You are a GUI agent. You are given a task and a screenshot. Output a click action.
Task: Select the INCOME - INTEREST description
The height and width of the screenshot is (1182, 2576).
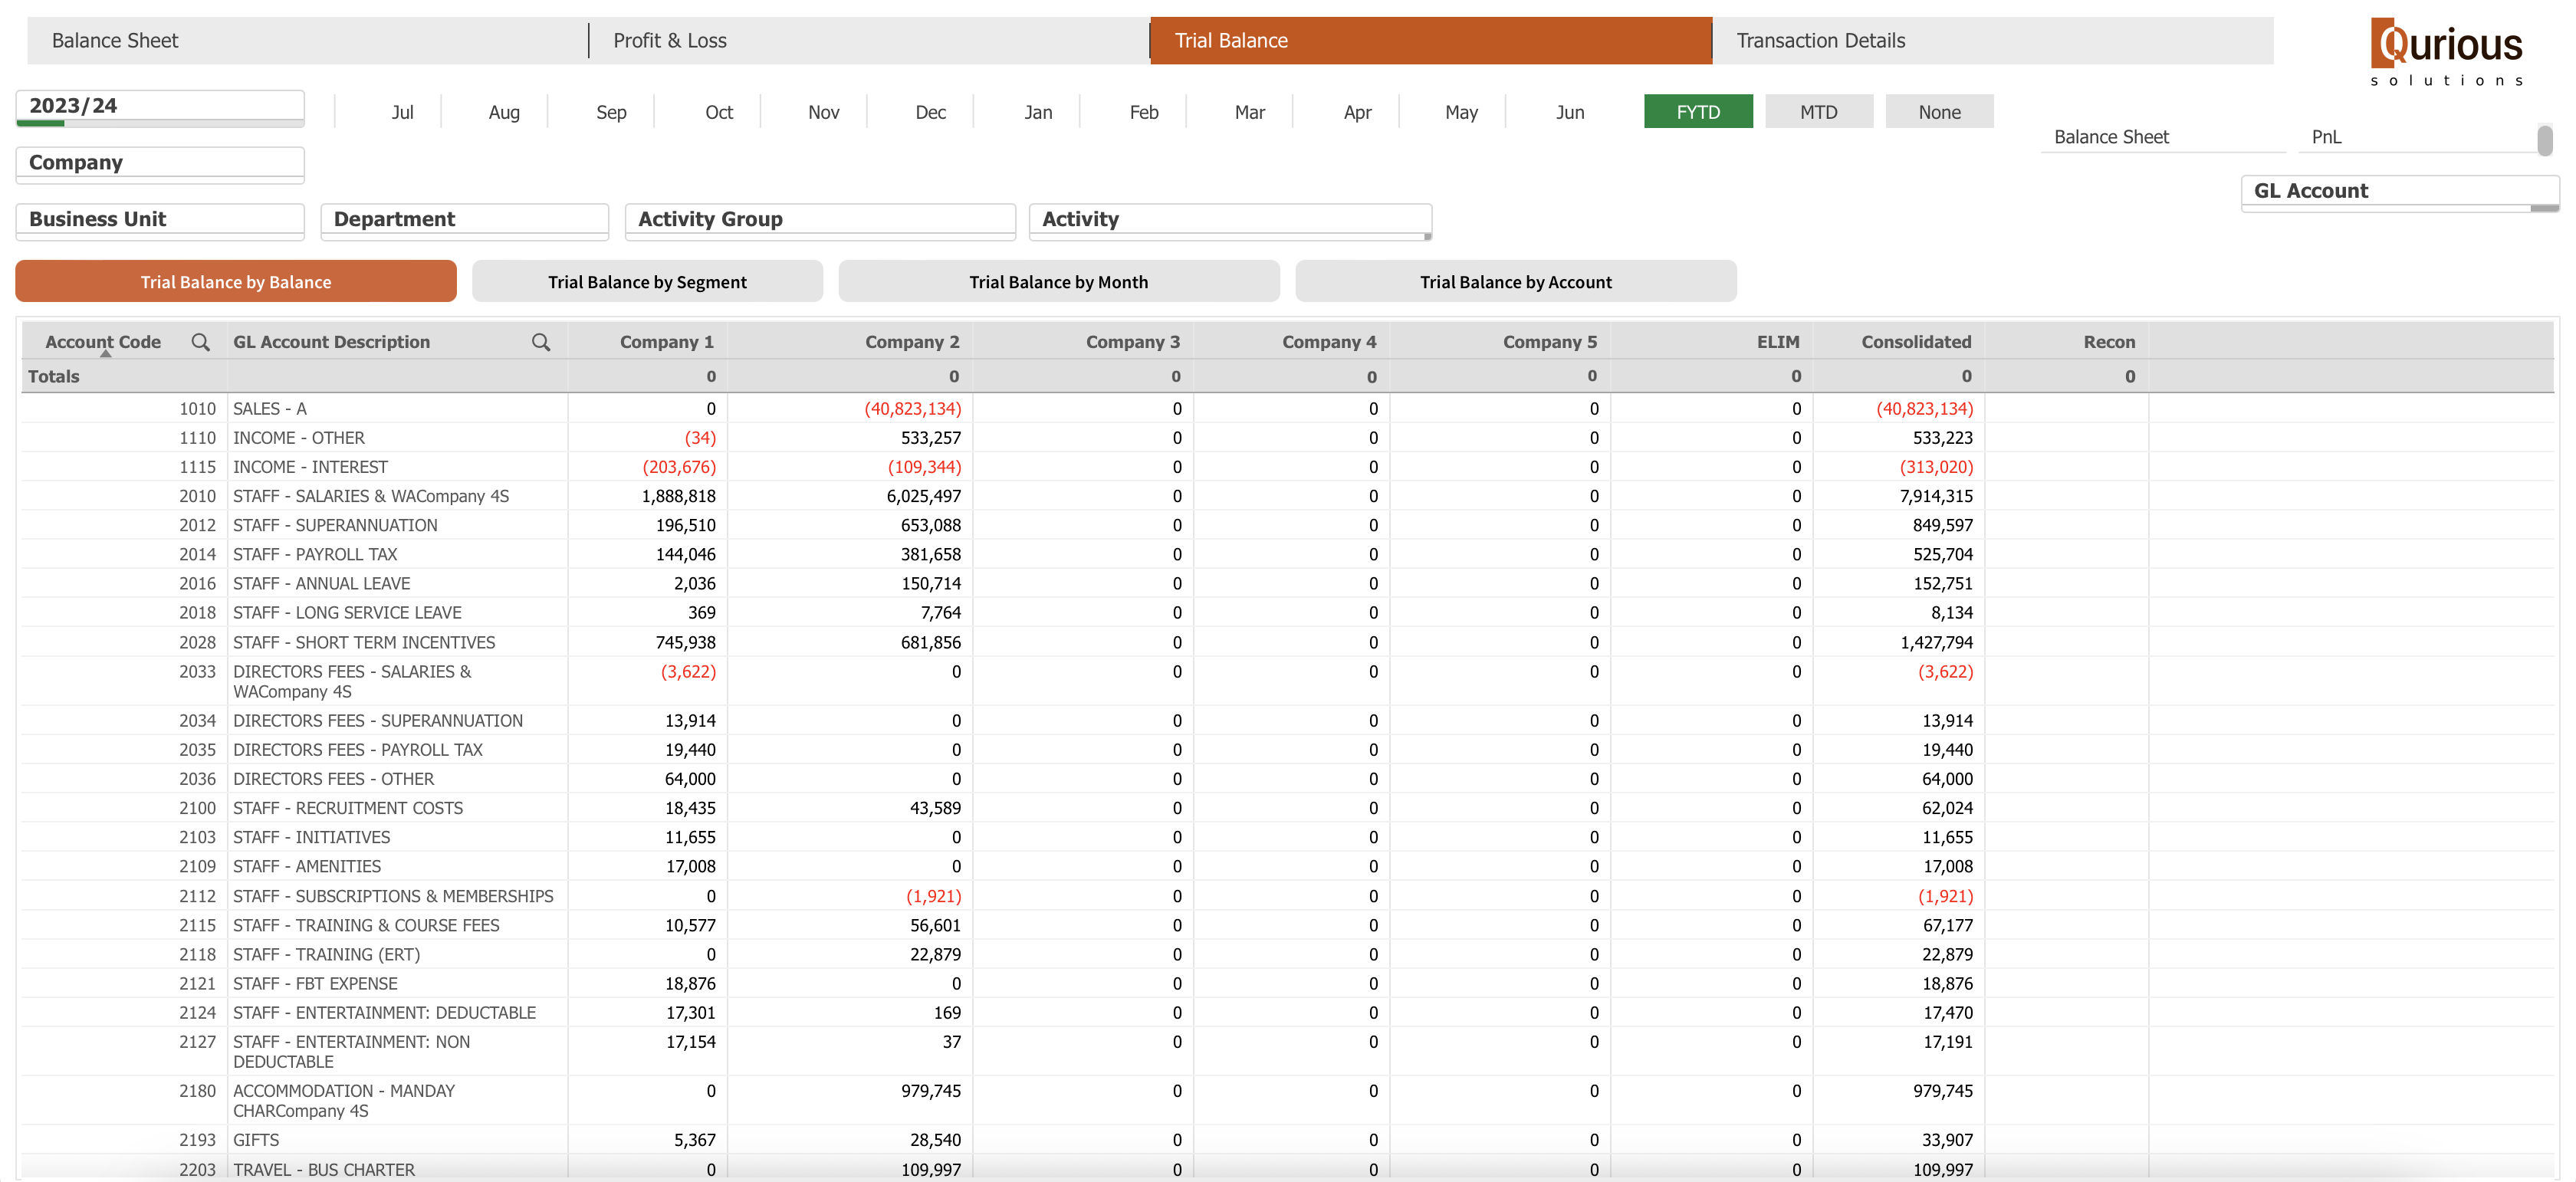[310, 467]
